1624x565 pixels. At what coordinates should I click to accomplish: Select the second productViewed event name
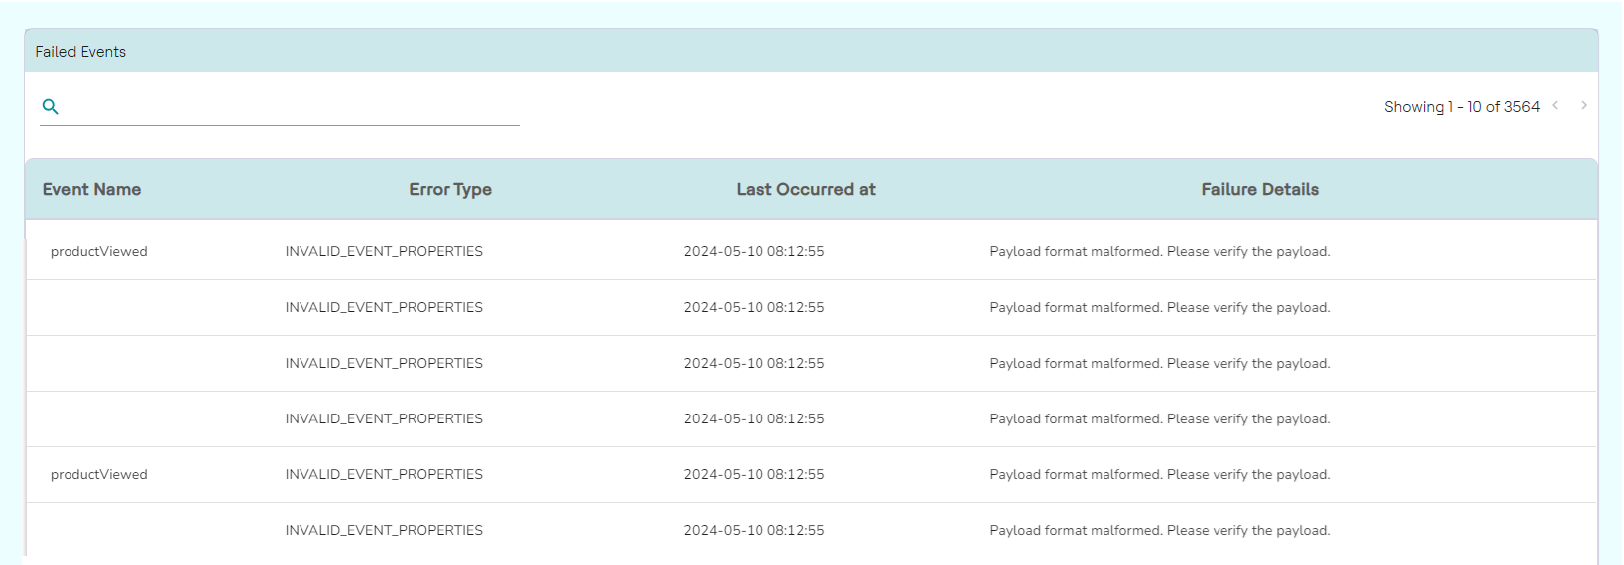(99, 475)
